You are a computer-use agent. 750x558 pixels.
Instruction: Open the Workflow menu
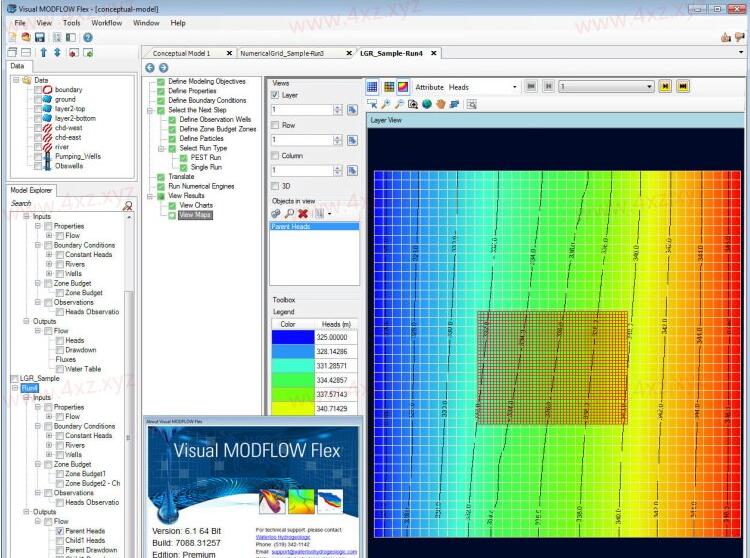point(107,22)
